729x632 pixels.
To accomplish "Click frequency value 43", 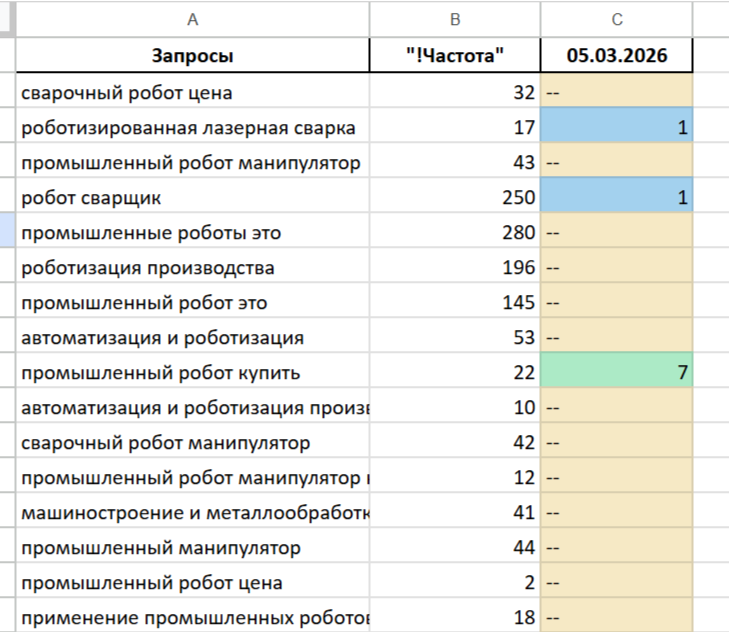I will (524, 162).
